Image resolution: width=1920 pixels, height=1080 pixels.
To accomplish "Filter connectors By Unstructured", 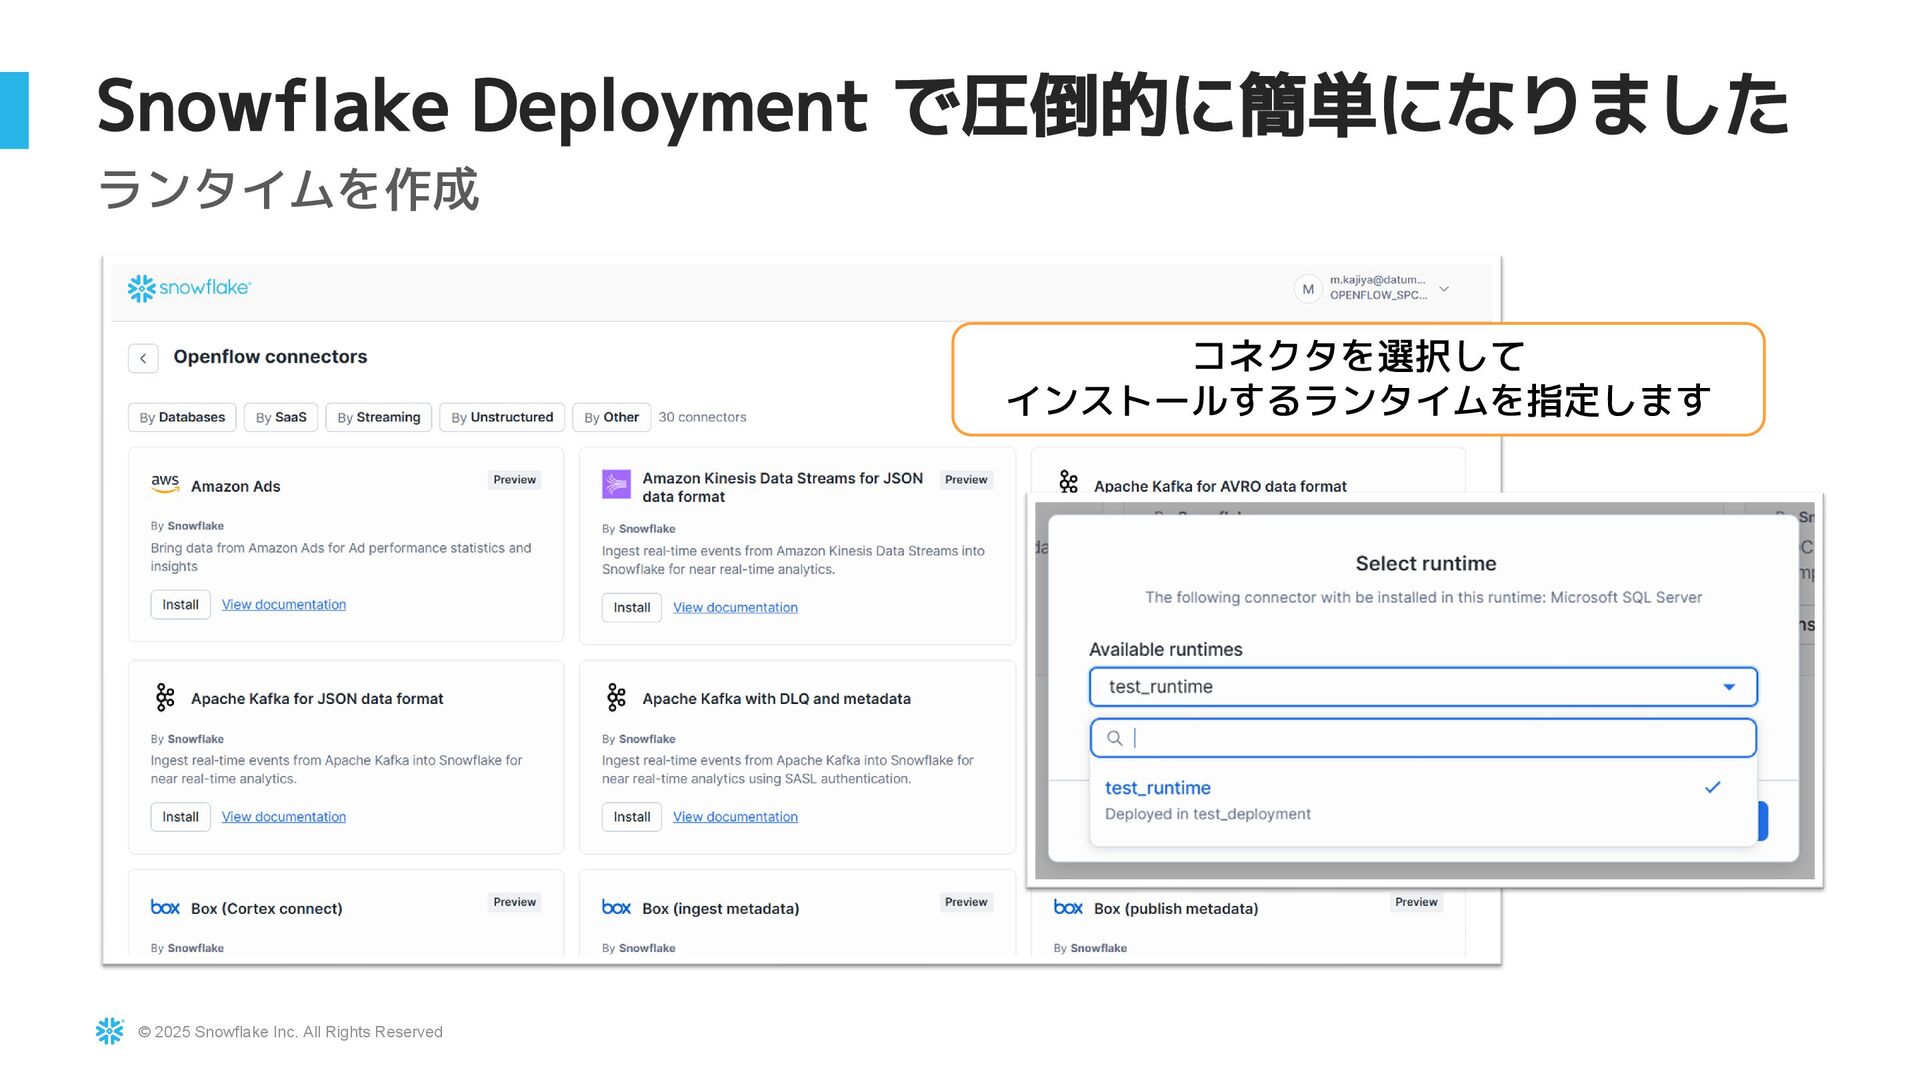I will tap(502, 417).
